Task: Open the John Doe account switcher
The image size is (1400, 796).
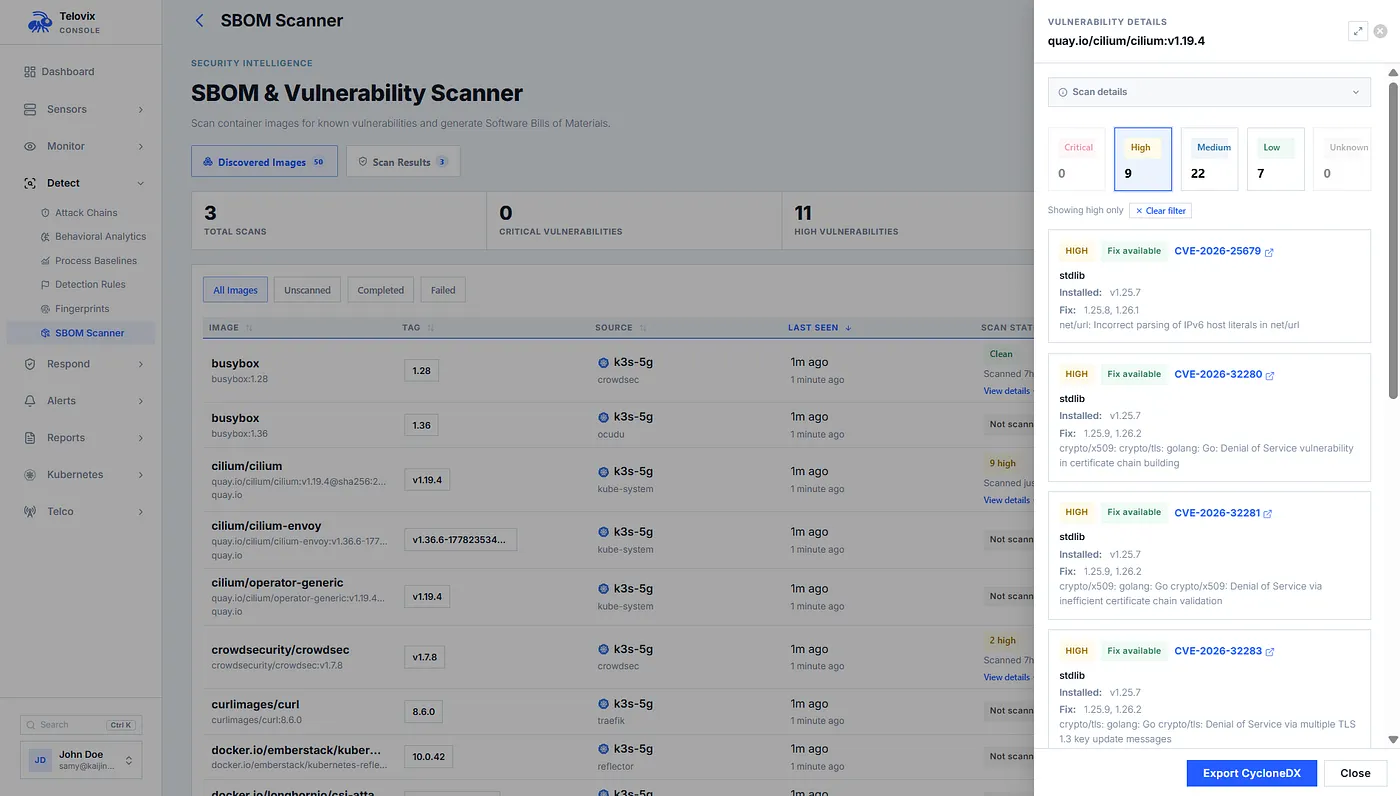Action: point(81,760)
